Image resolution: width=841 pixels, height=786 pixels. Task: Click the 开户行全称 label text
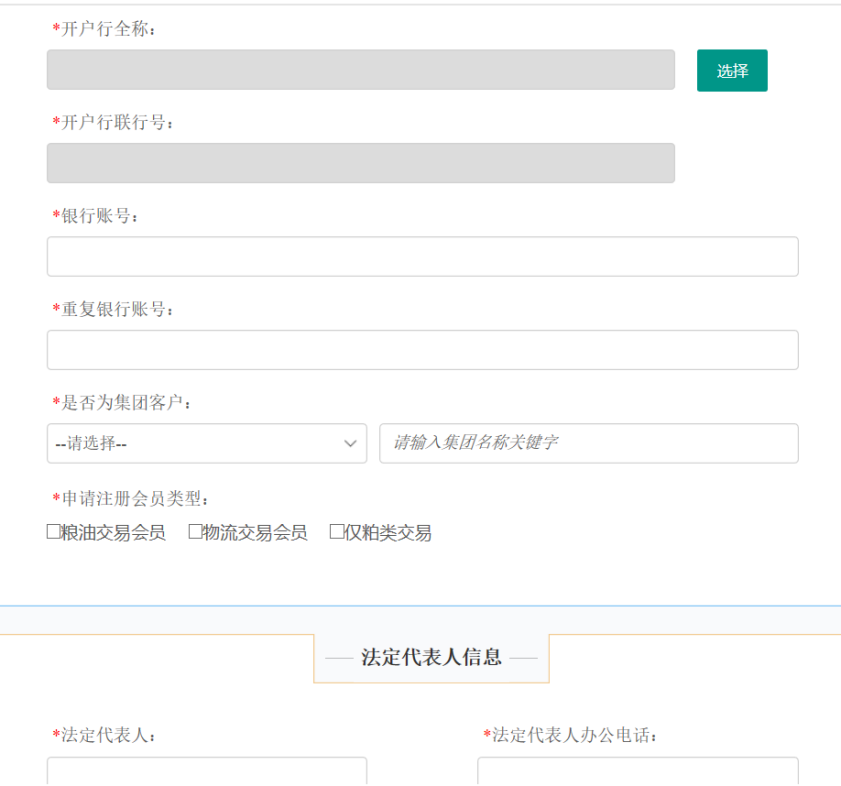[x=109, y=29]
